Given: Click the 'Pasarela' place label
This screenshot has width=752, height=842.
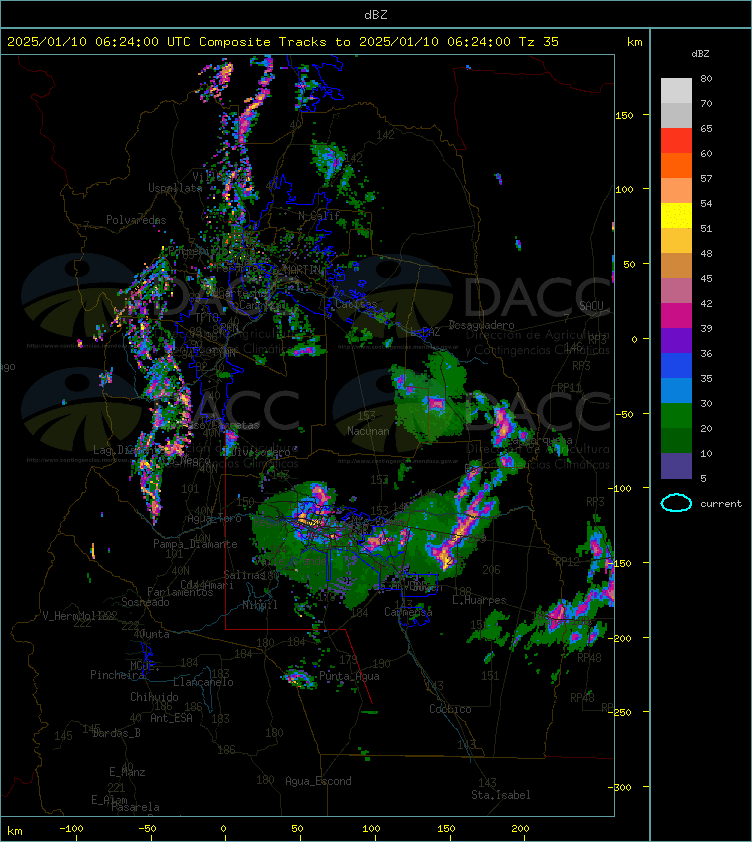Looking at the screenshot, I should 135,807.
